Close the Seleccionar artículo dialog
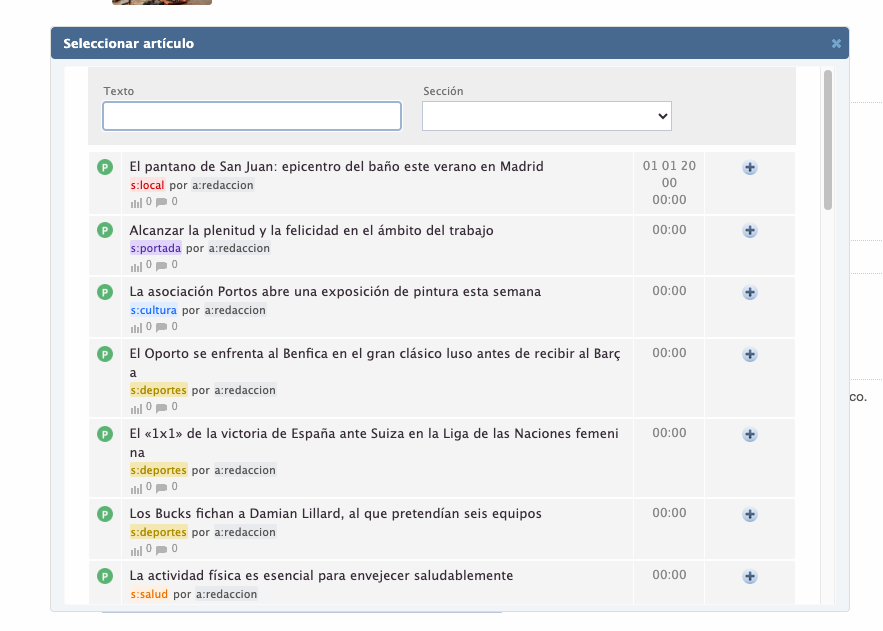883x631 pixels. pos(836,44)
